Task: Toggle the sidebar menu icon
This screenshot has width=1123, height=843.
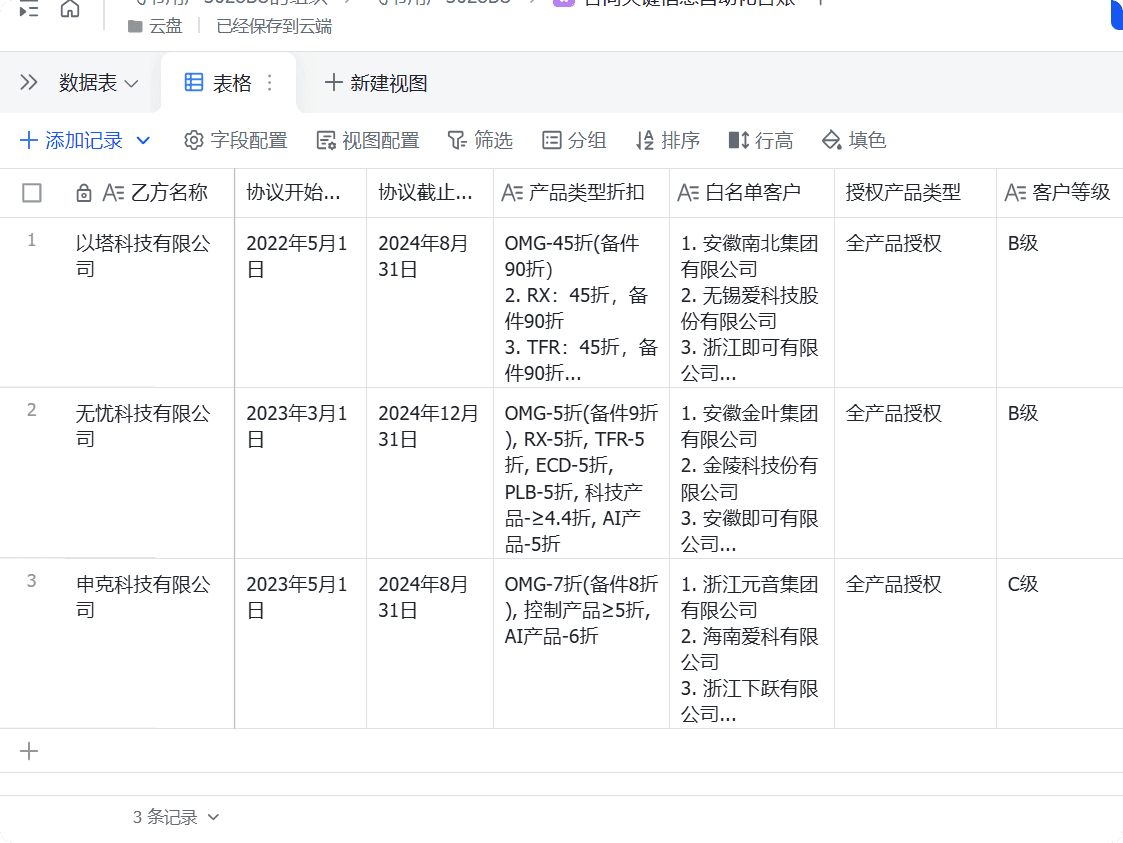Action: pos(29,9)
